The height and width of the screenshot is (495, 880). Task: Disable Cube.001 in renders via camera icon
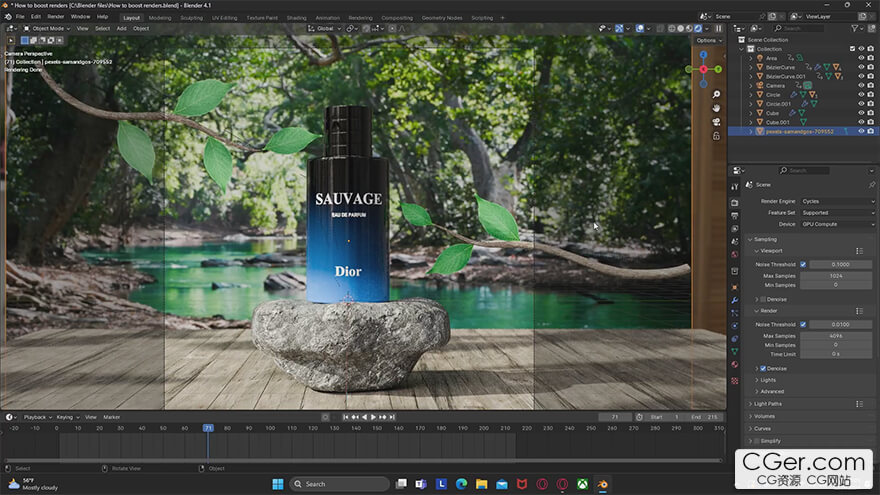[x=870, y=122]
